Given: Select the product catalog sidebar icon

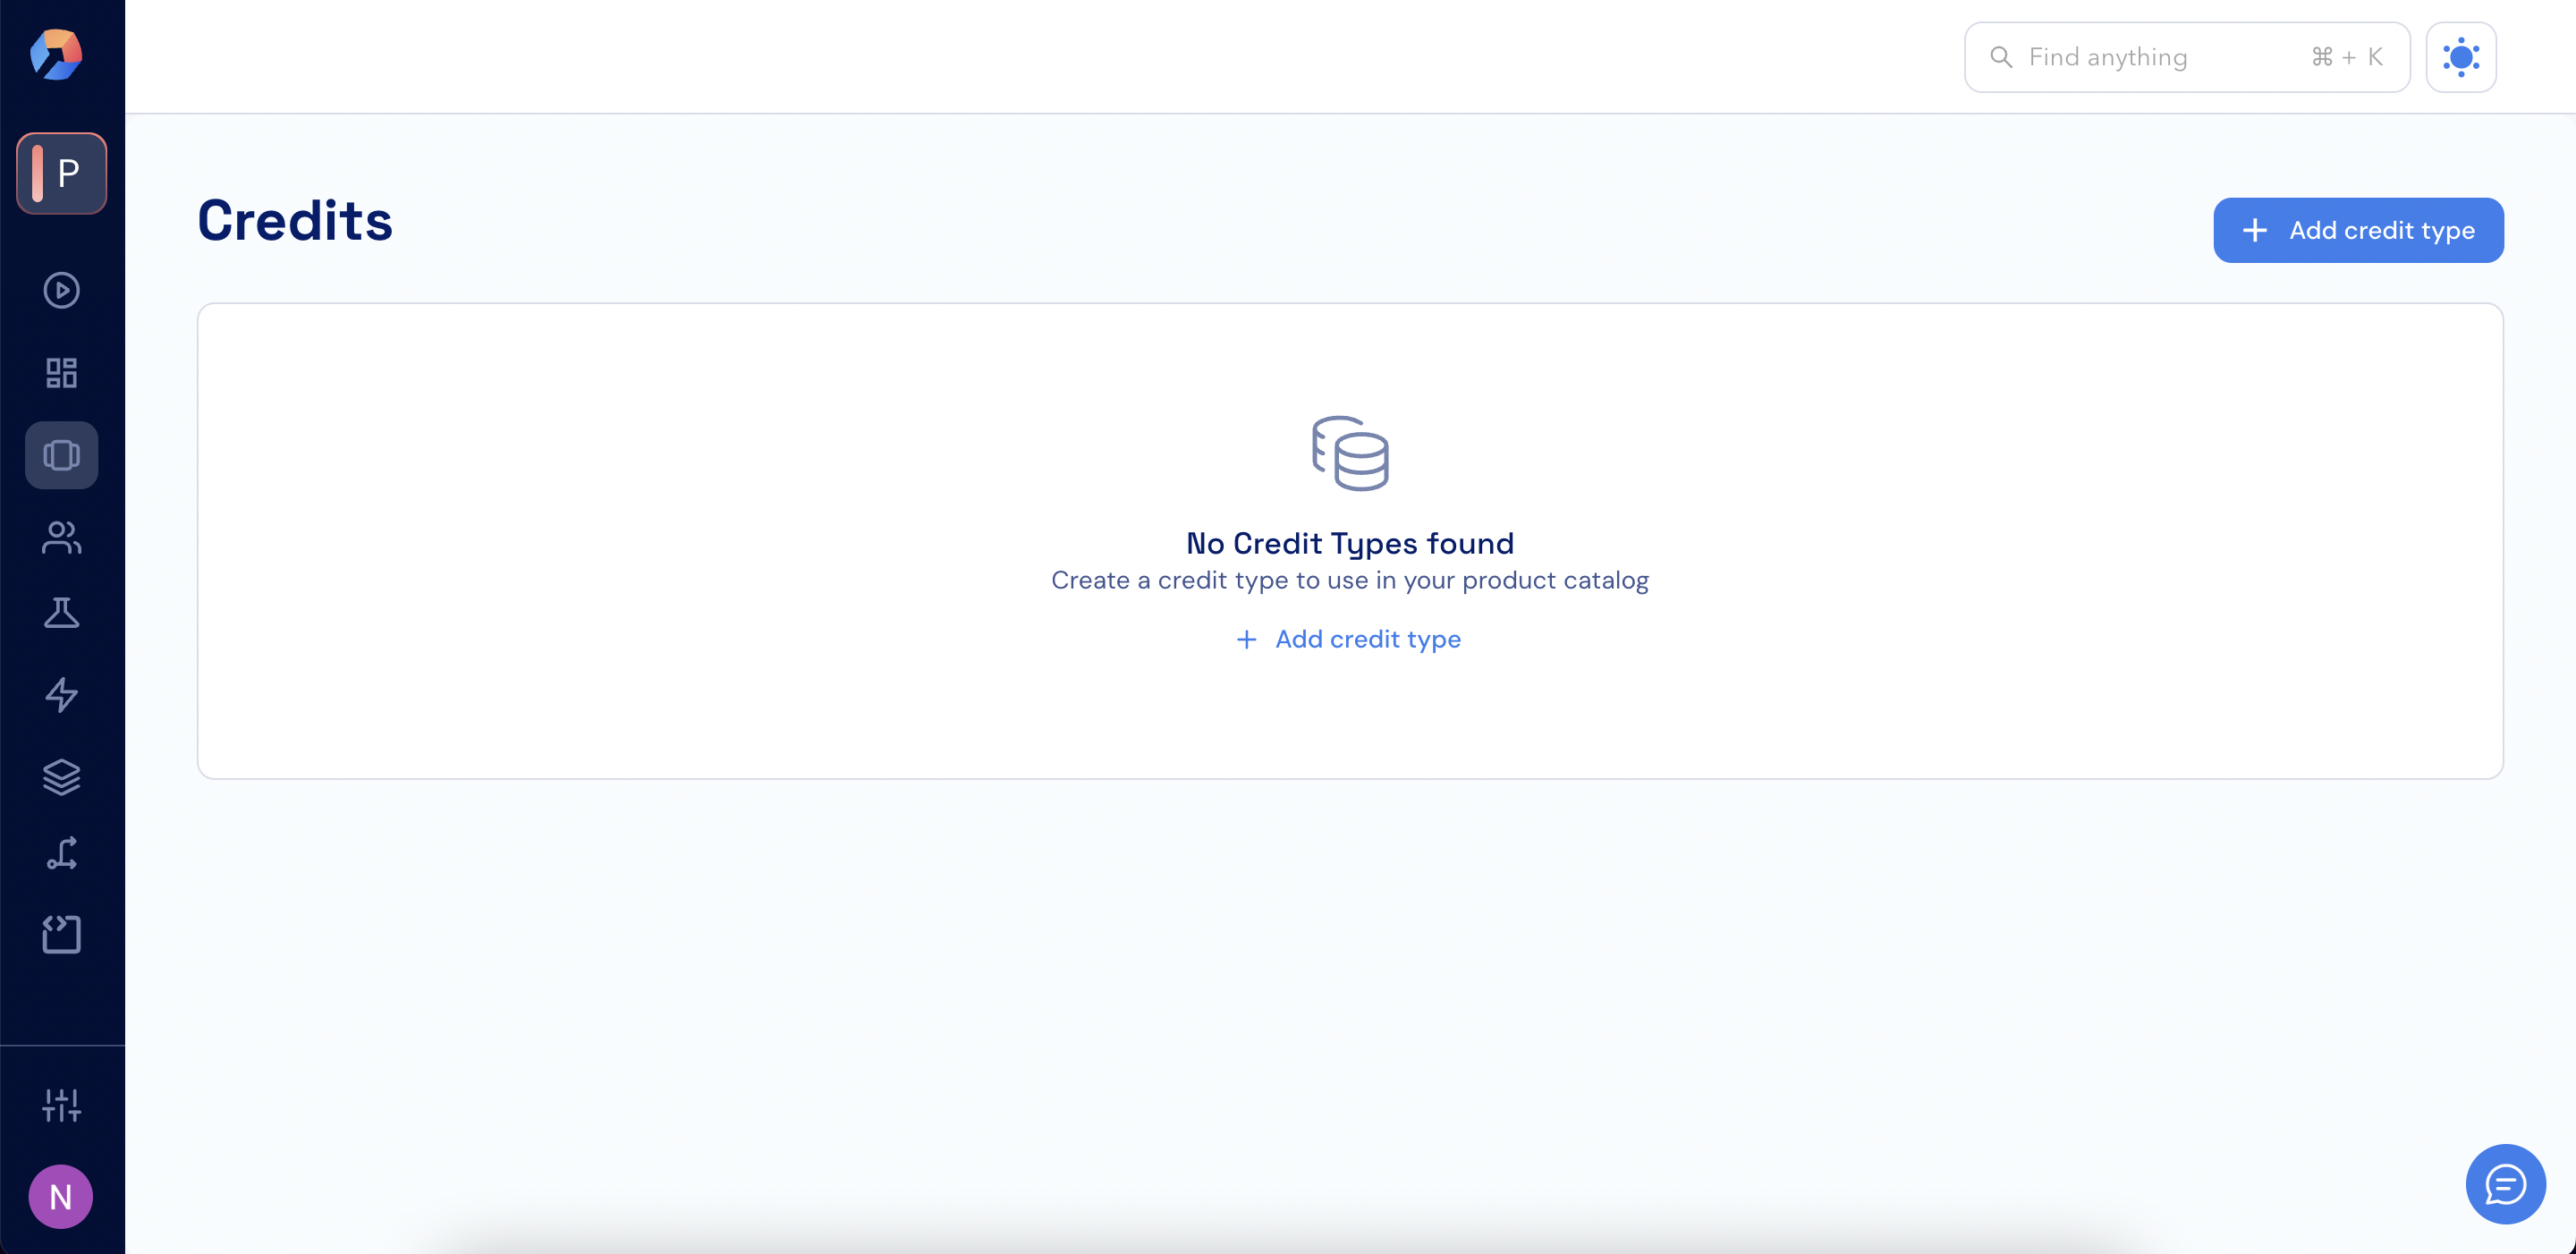Looking at the screenshot, I should (x=62, y=455).
